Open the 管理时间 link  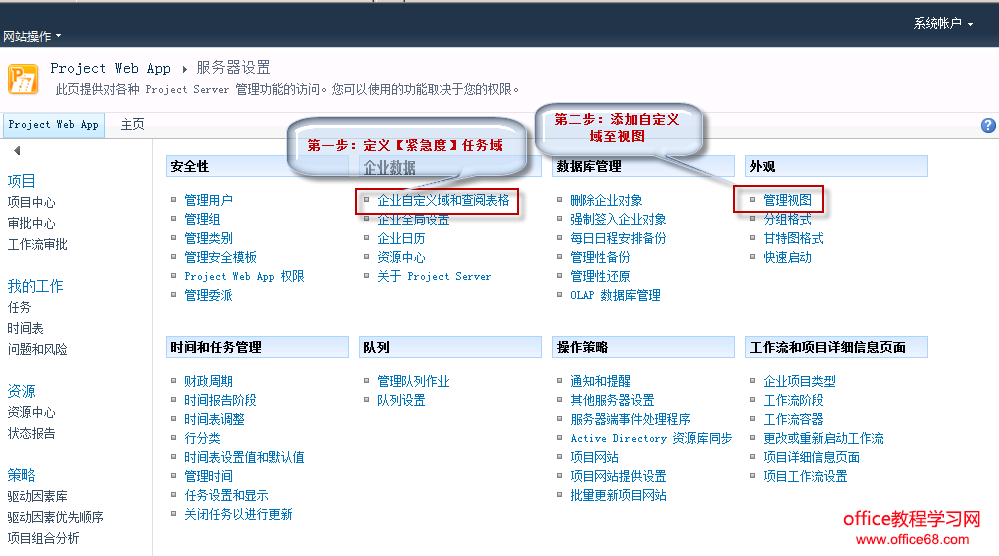point(208,476)
